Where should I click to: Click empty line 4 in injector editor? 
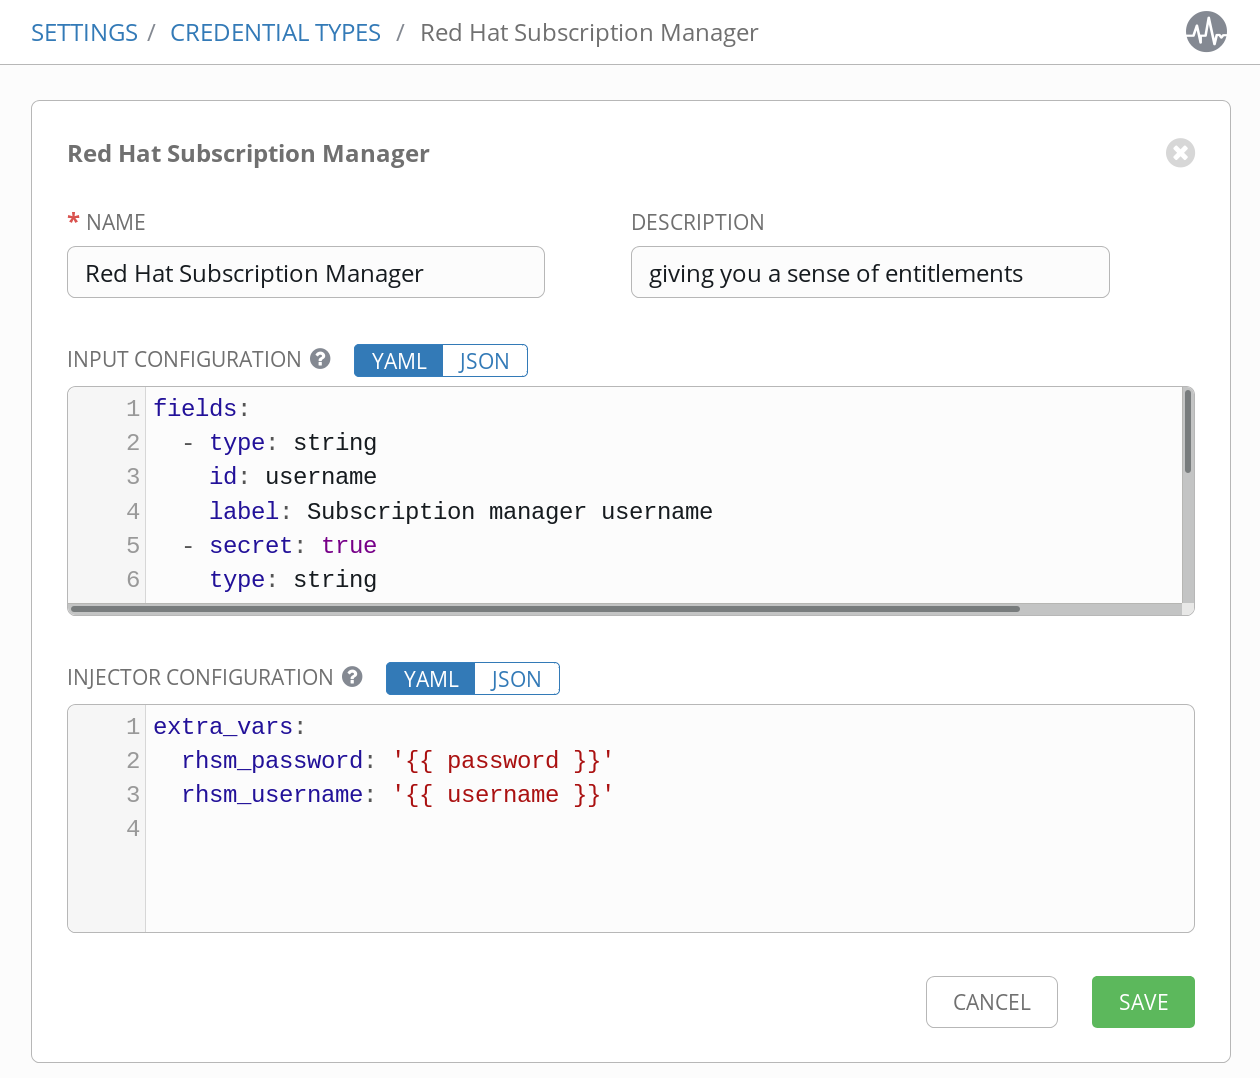pyautogui.click(x=600, y=829)
